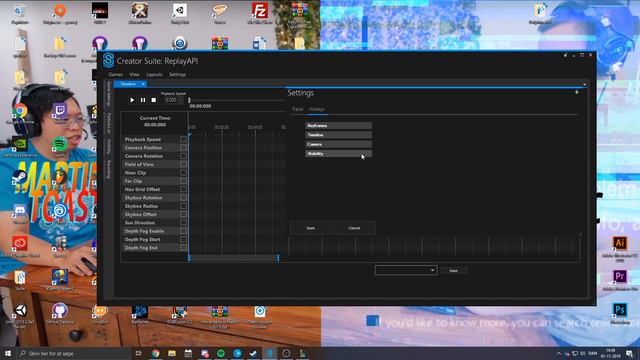Open Task View from the taskbar
The image size is (640, 360).
click(138, 353)
